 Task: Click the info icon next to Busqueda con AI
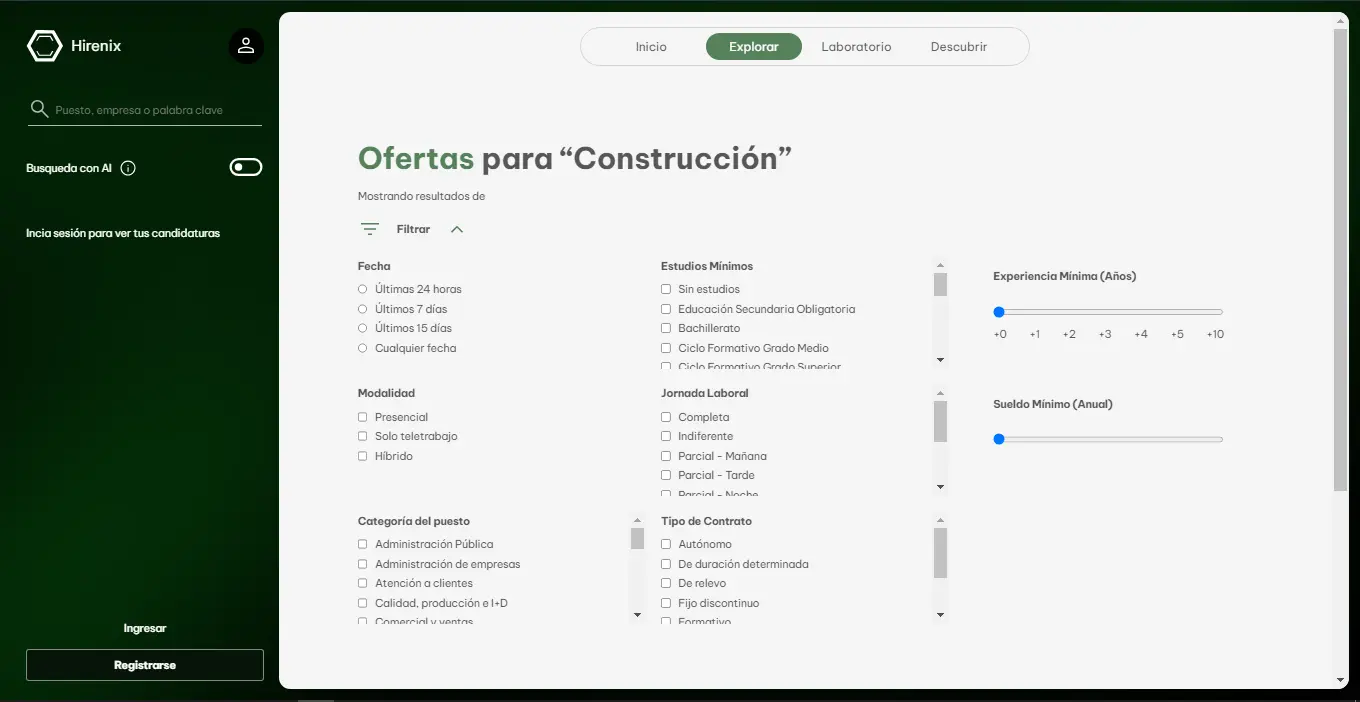coord(128,167)
